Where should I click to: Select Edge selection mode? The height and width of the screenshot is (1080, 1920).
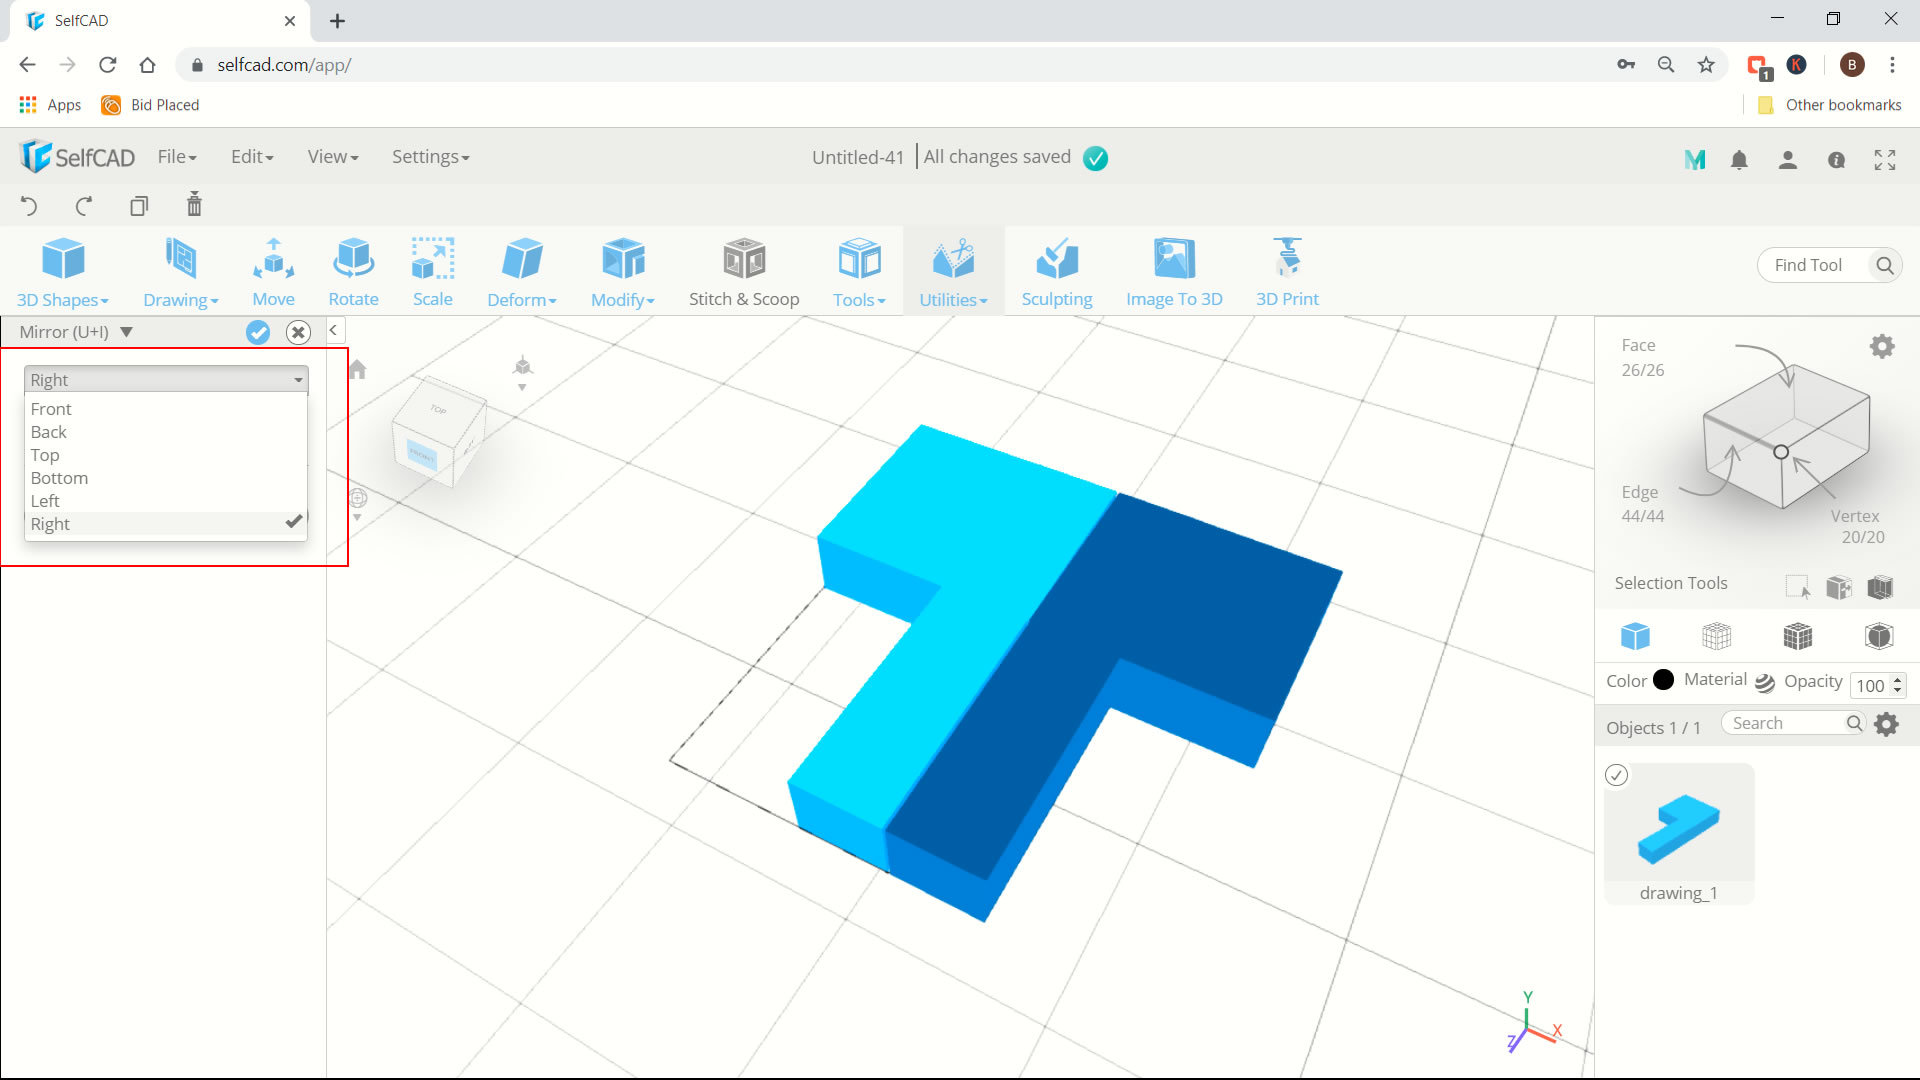(1642, 504)
